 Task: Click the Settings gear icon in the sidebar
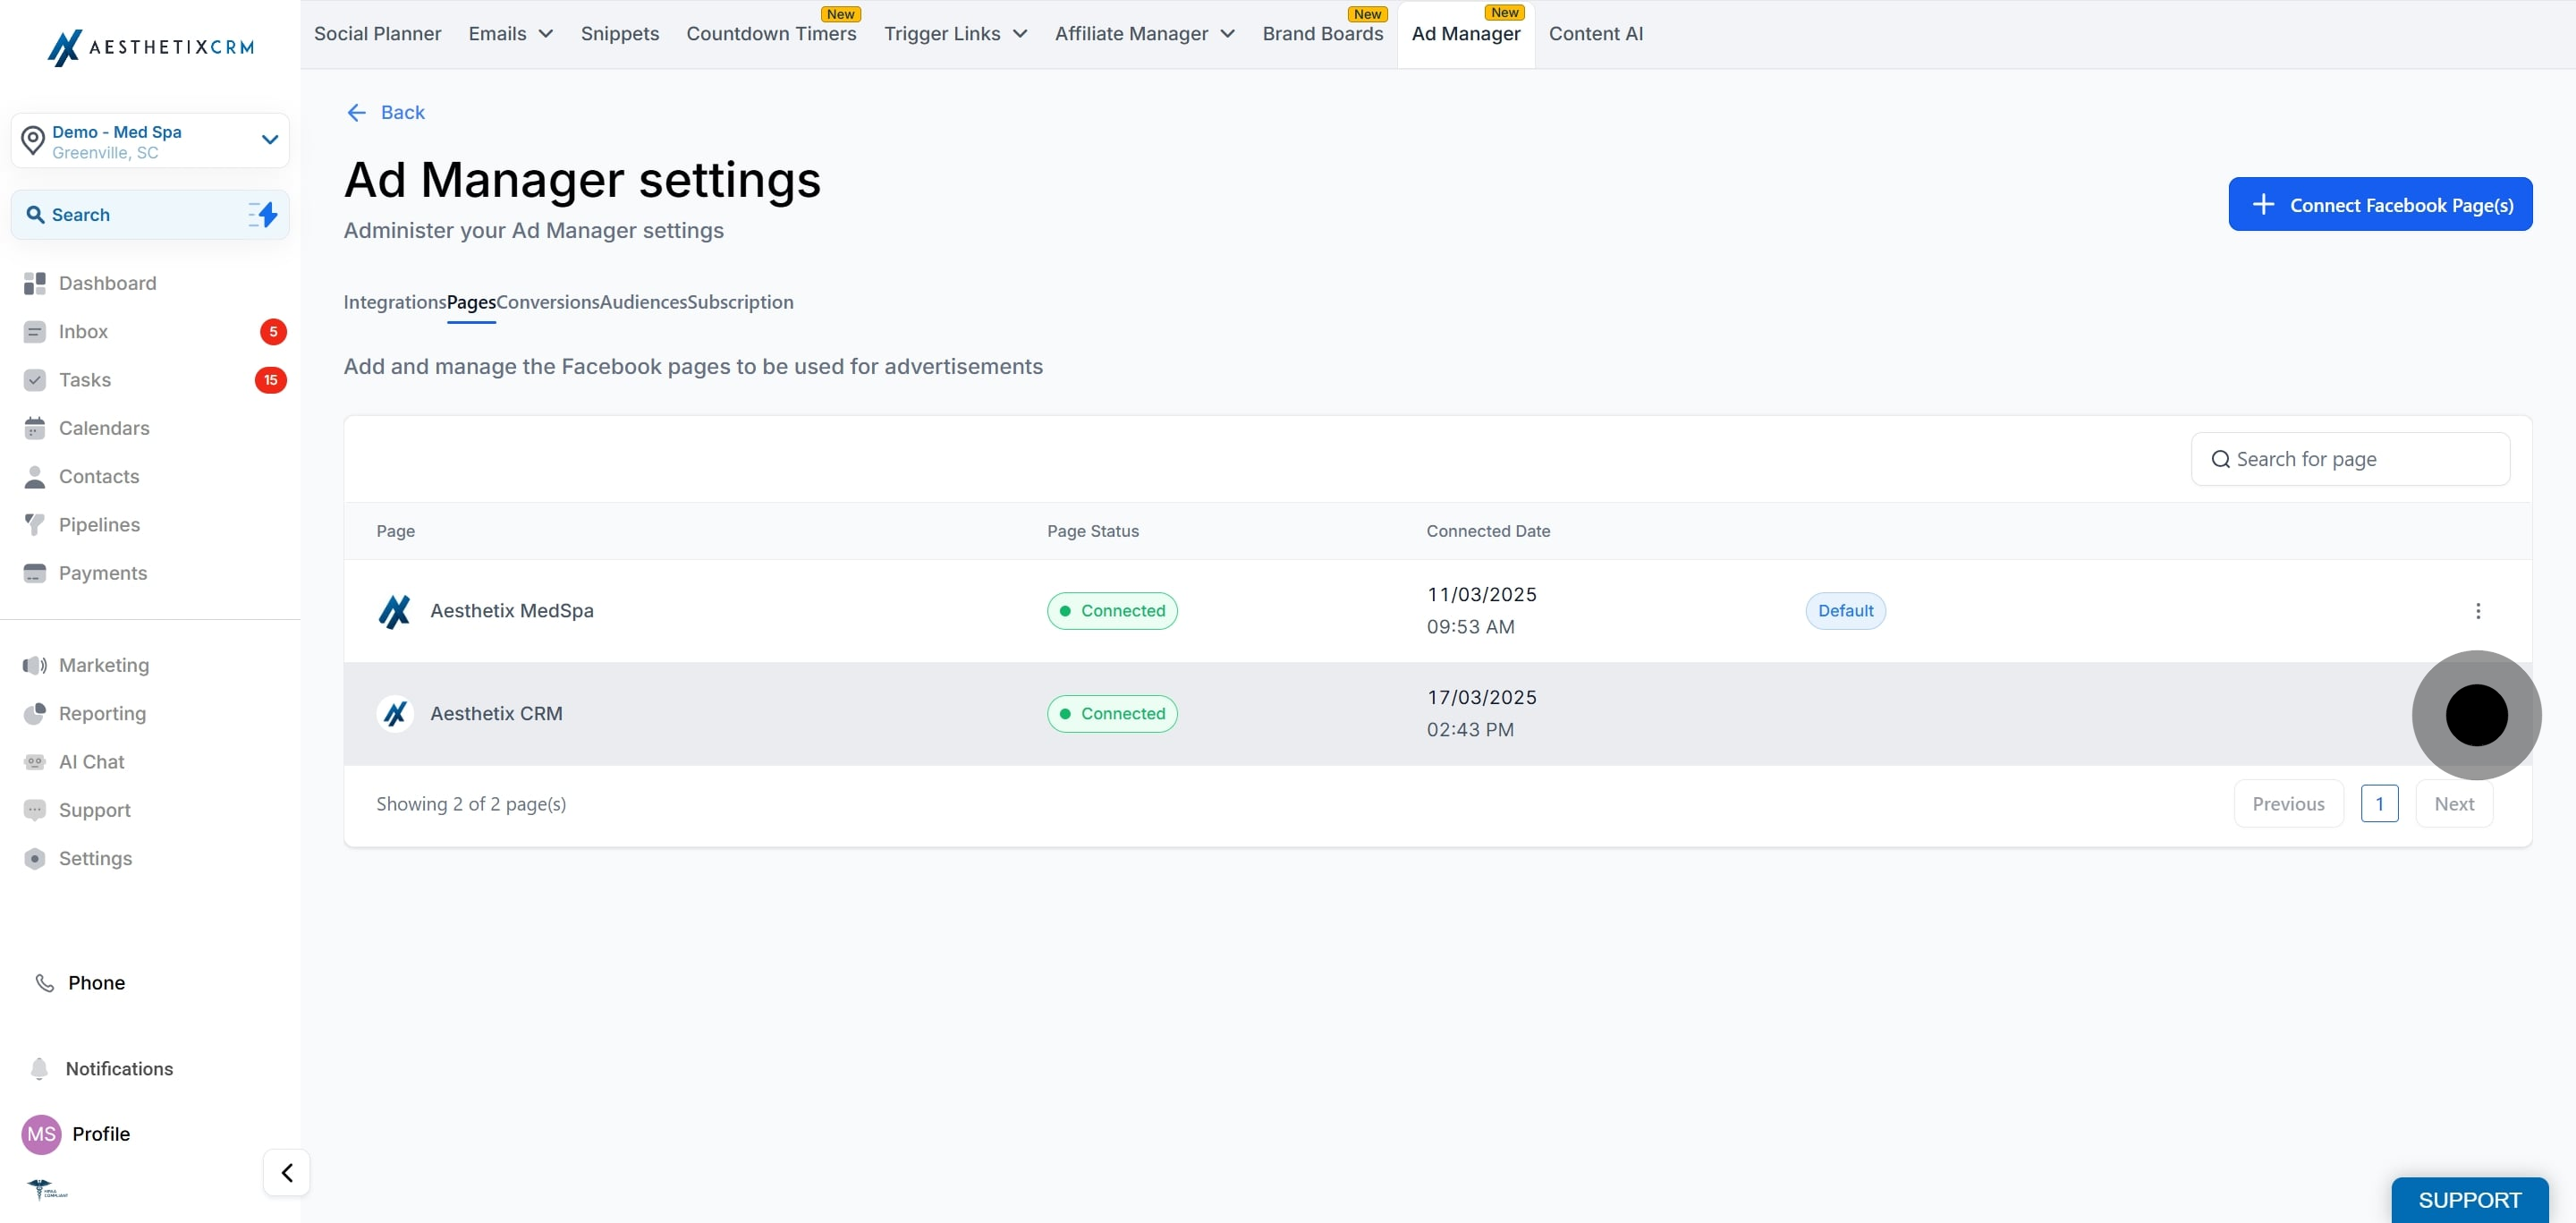pos(35,859)
